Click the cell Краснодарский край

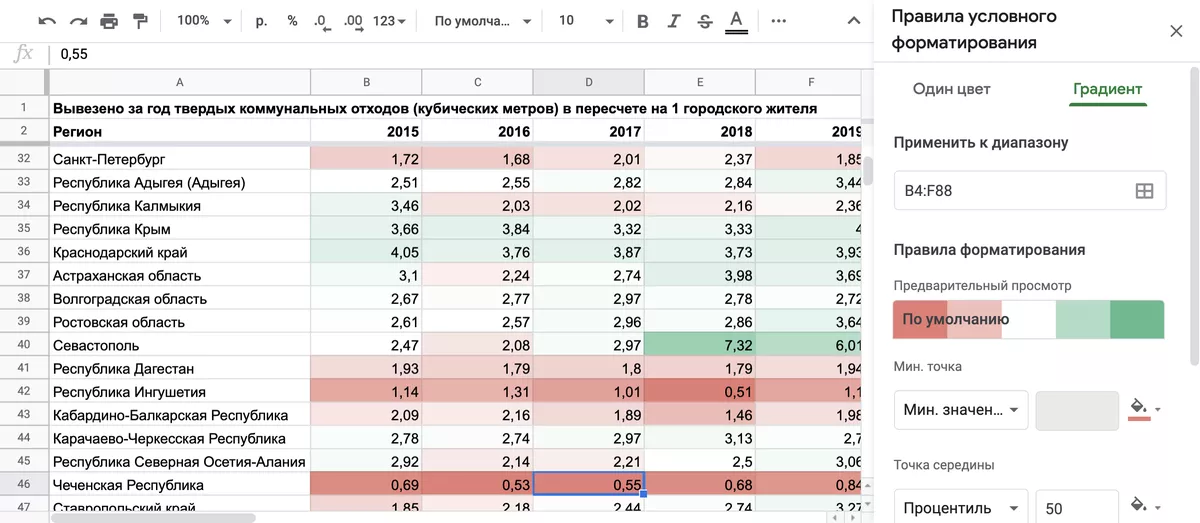pos(179,252)
